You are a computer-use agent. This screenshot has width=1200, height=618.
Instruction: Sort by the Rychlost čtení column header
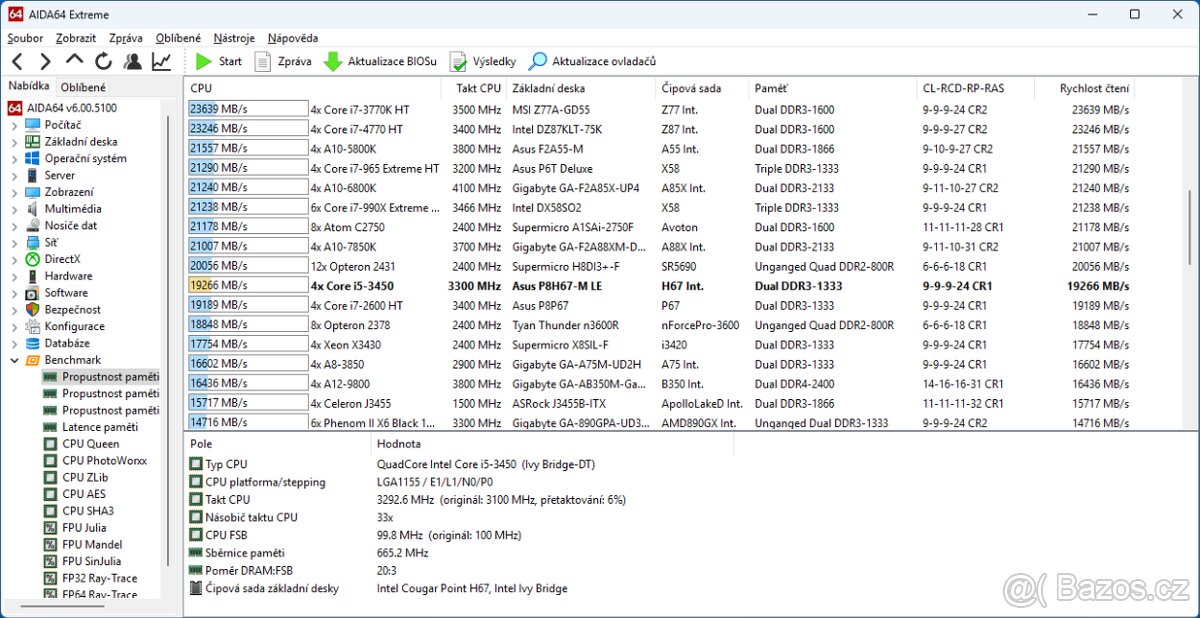point(1094,88)
